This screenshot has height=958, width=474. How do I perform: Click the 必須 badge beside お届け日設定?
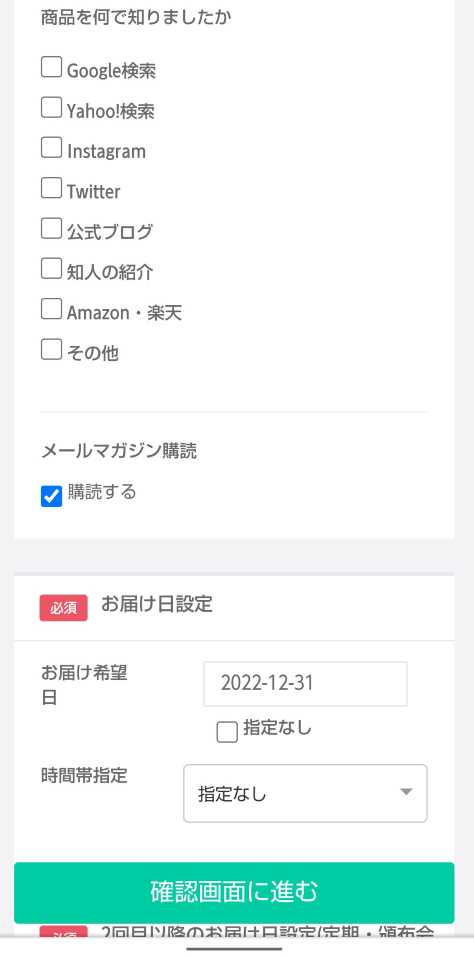point(64,608)
